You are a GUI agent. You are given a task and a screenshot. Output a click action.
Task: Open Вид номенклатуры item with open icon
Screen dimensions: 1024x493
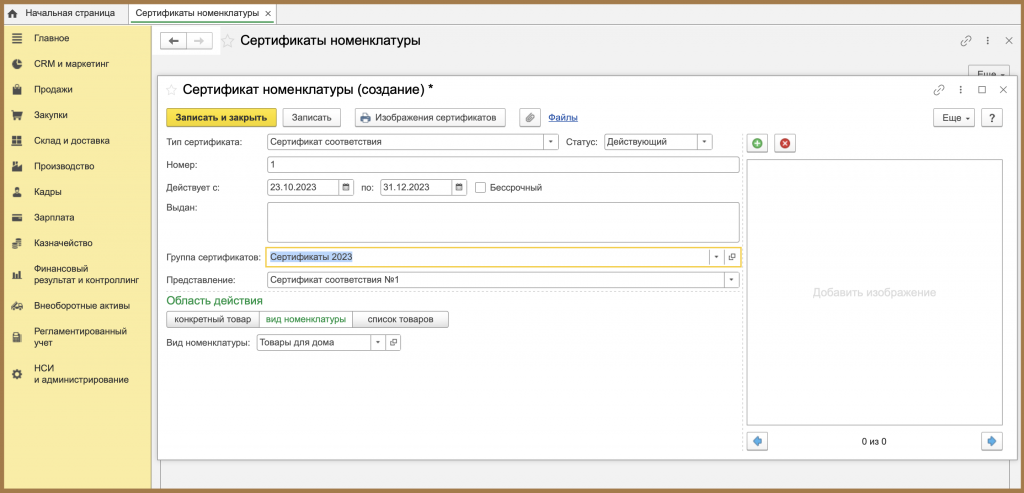393,342
